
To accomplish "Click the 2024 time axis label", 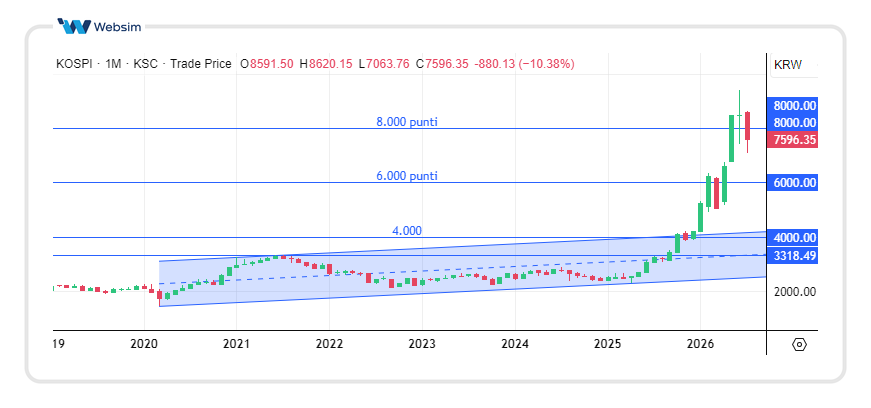I will (x=514, y=344).
